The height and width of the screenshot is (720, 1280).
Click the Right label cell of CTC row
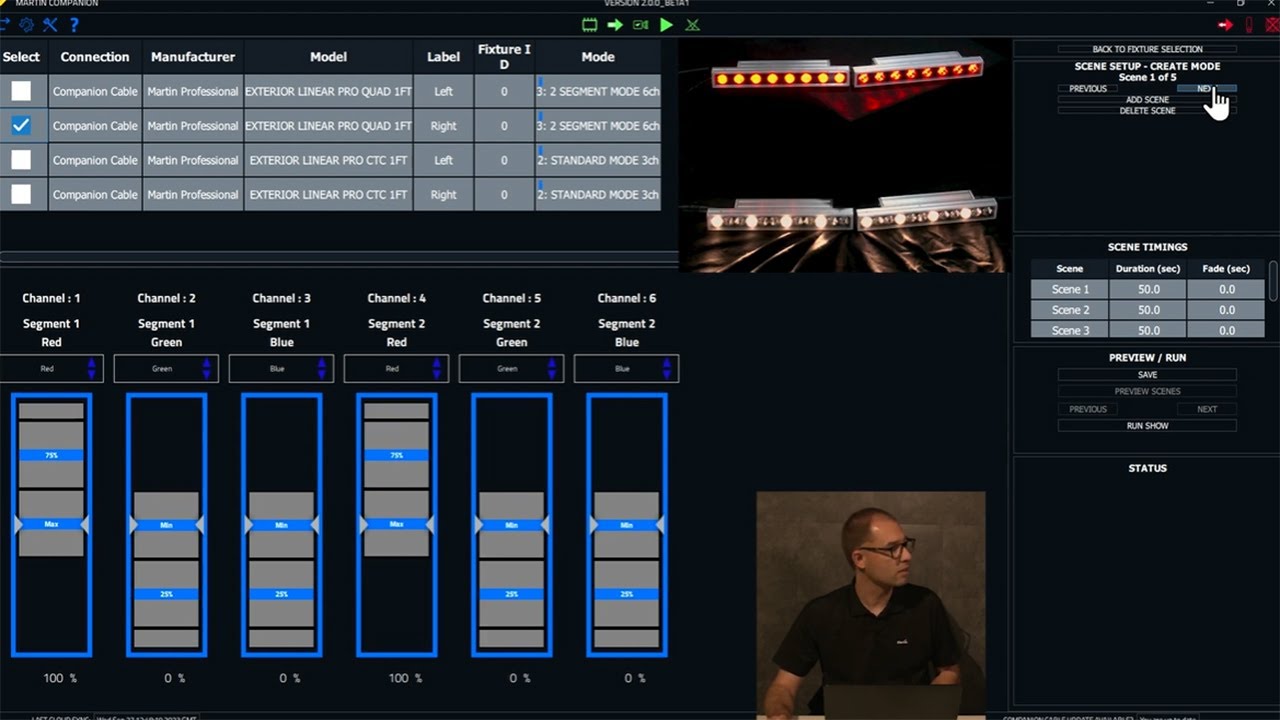pos(444,194)
